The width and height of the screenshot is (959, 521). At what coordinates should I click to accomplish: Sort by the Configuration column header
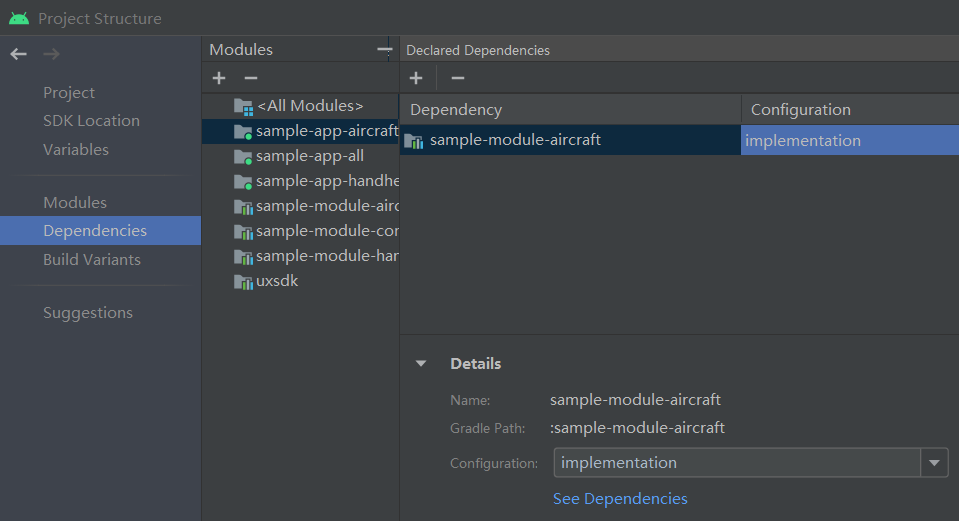tap(801, 110)
